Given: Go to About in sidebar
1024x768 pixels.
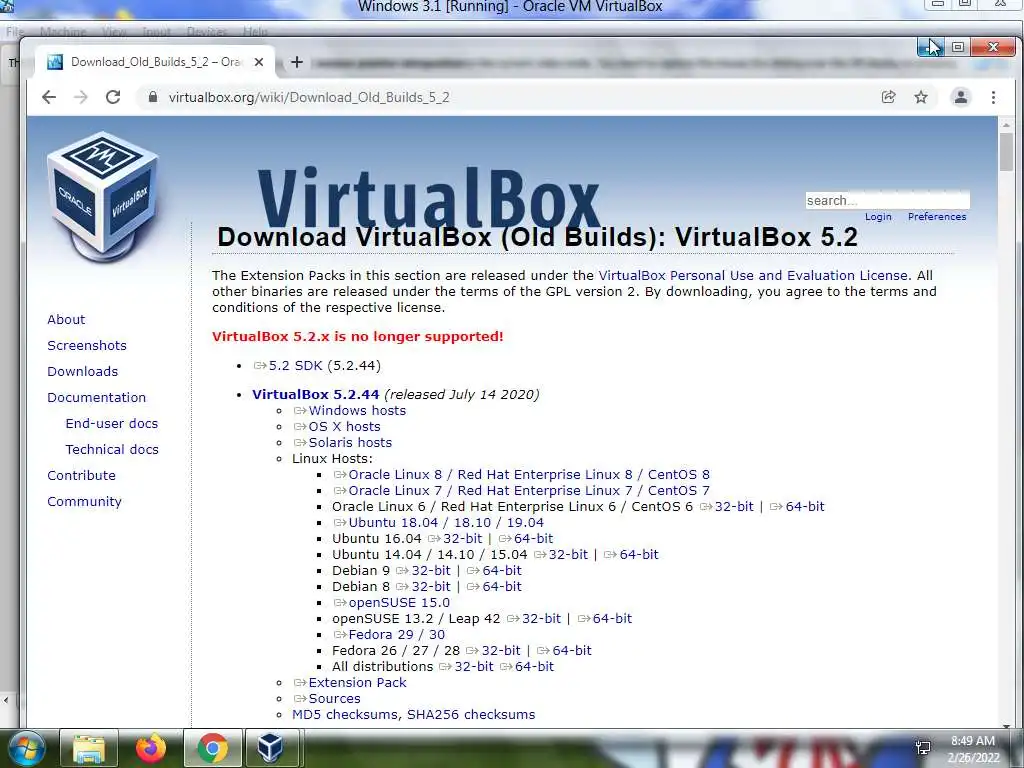Looking at the screenshot, I should [66, 319].
